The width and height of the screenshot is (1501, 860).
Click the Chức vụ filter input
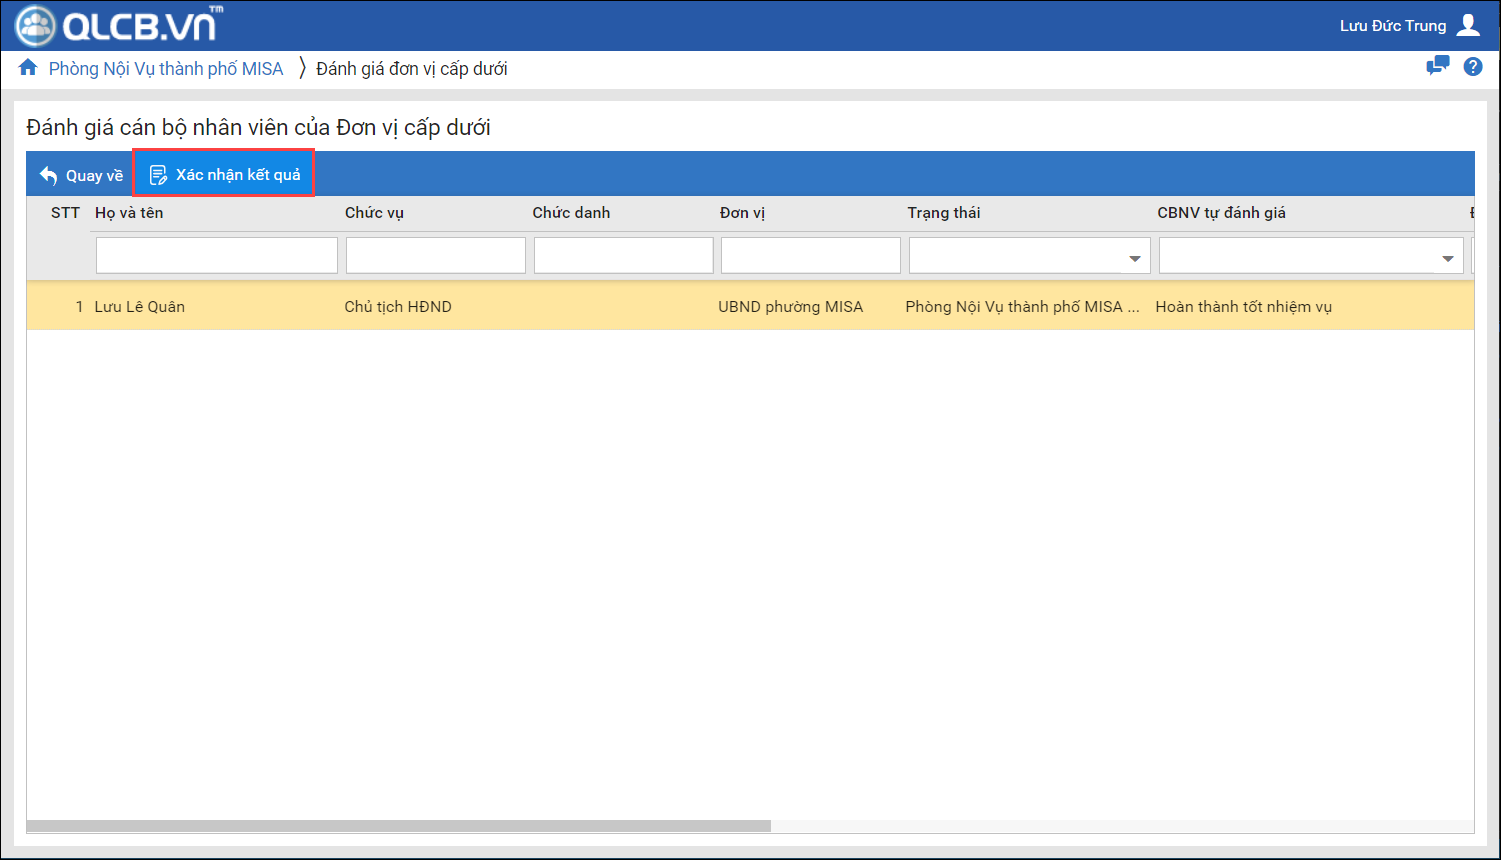[435, 256]
